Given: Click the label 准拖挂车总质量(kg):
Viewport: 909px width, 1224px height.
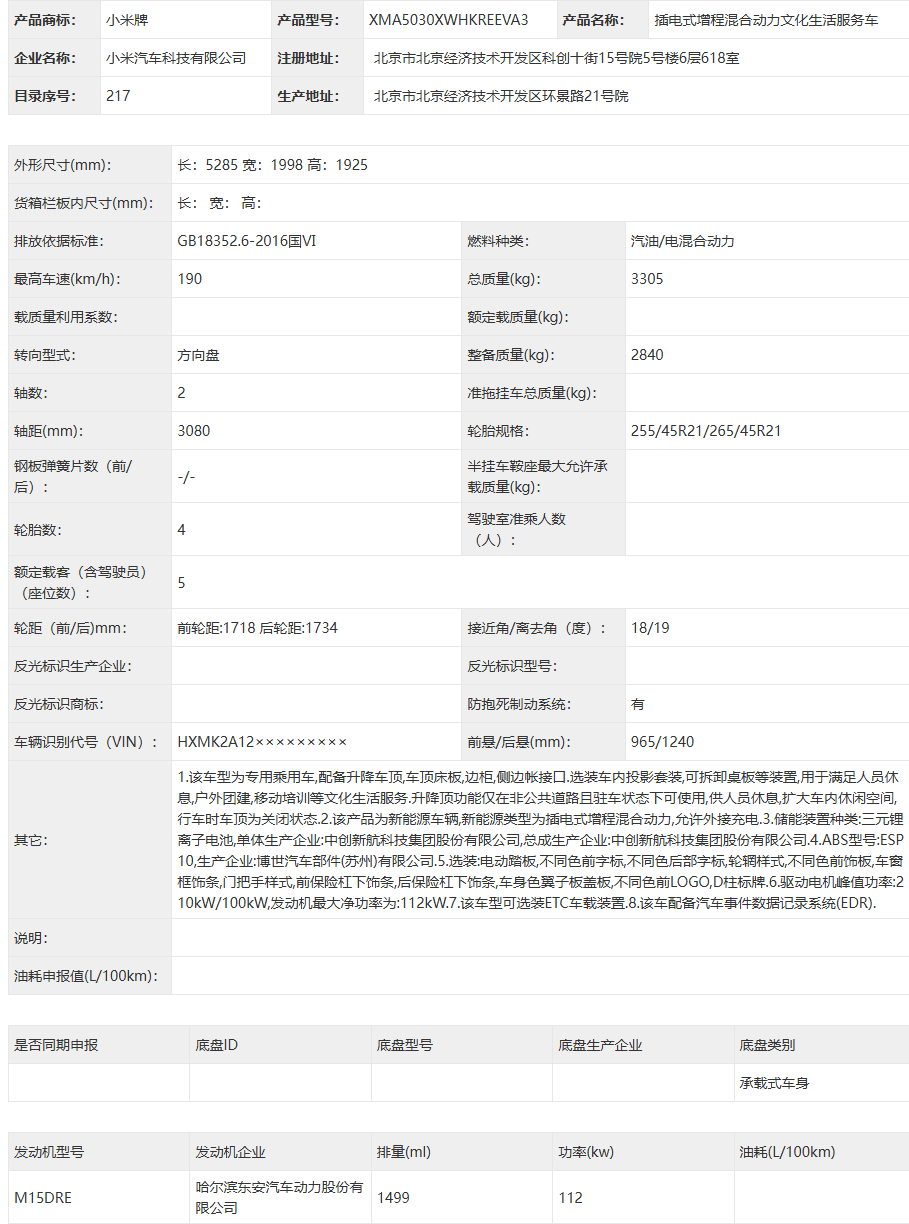Looking at the screenshot, I should [532, 393].
